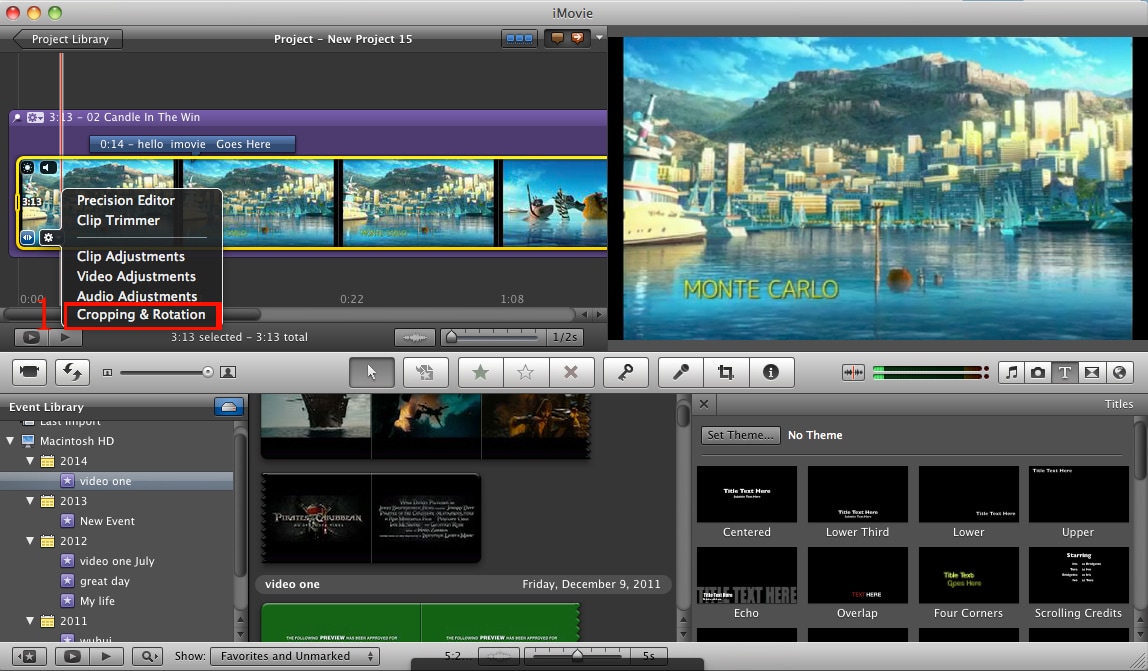The image size is (1148, 671).
Task: Click the add selection to project button
Action: point(425,372)
